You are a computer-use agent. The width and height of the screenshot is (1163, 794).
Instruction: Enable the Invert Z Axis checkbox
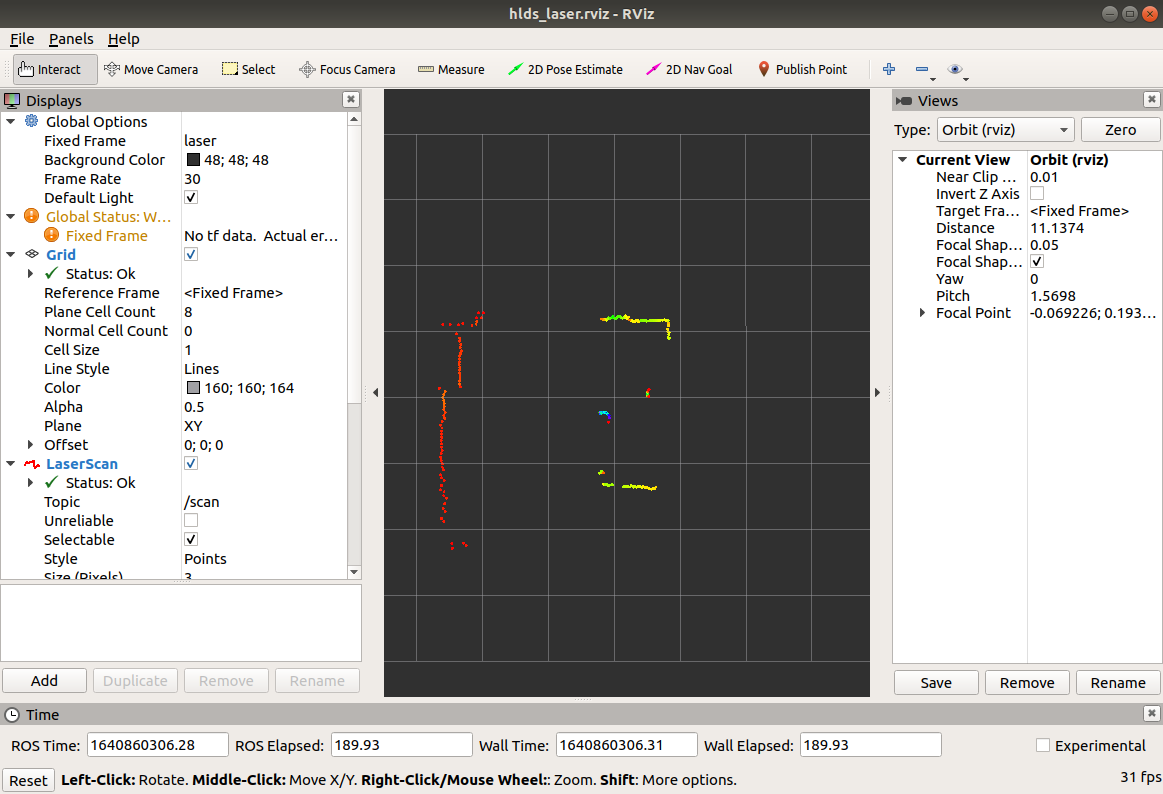(1037, 193)
